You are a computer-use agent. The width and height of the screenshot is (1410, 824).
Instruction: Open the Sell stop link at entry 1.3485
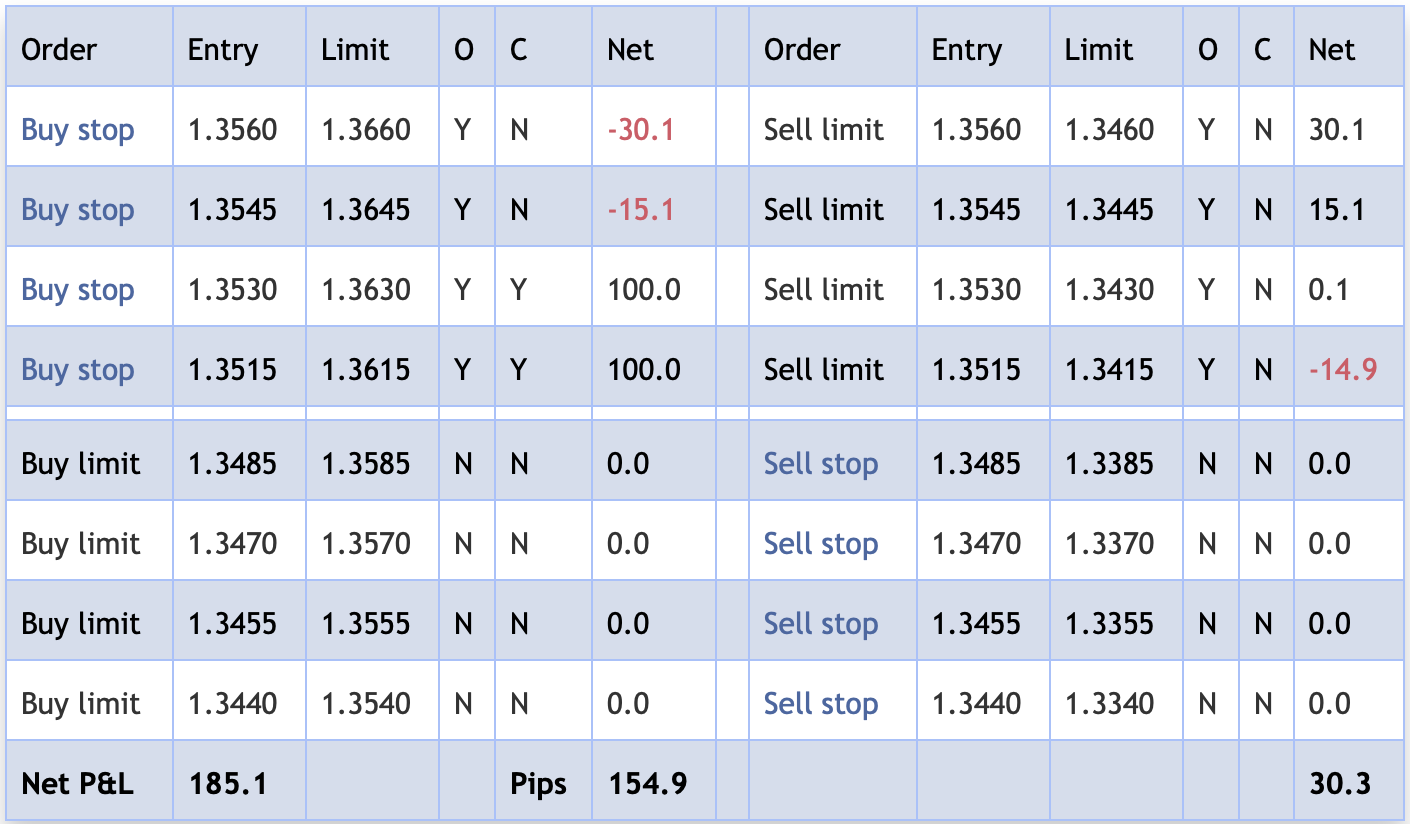(820, 464)
